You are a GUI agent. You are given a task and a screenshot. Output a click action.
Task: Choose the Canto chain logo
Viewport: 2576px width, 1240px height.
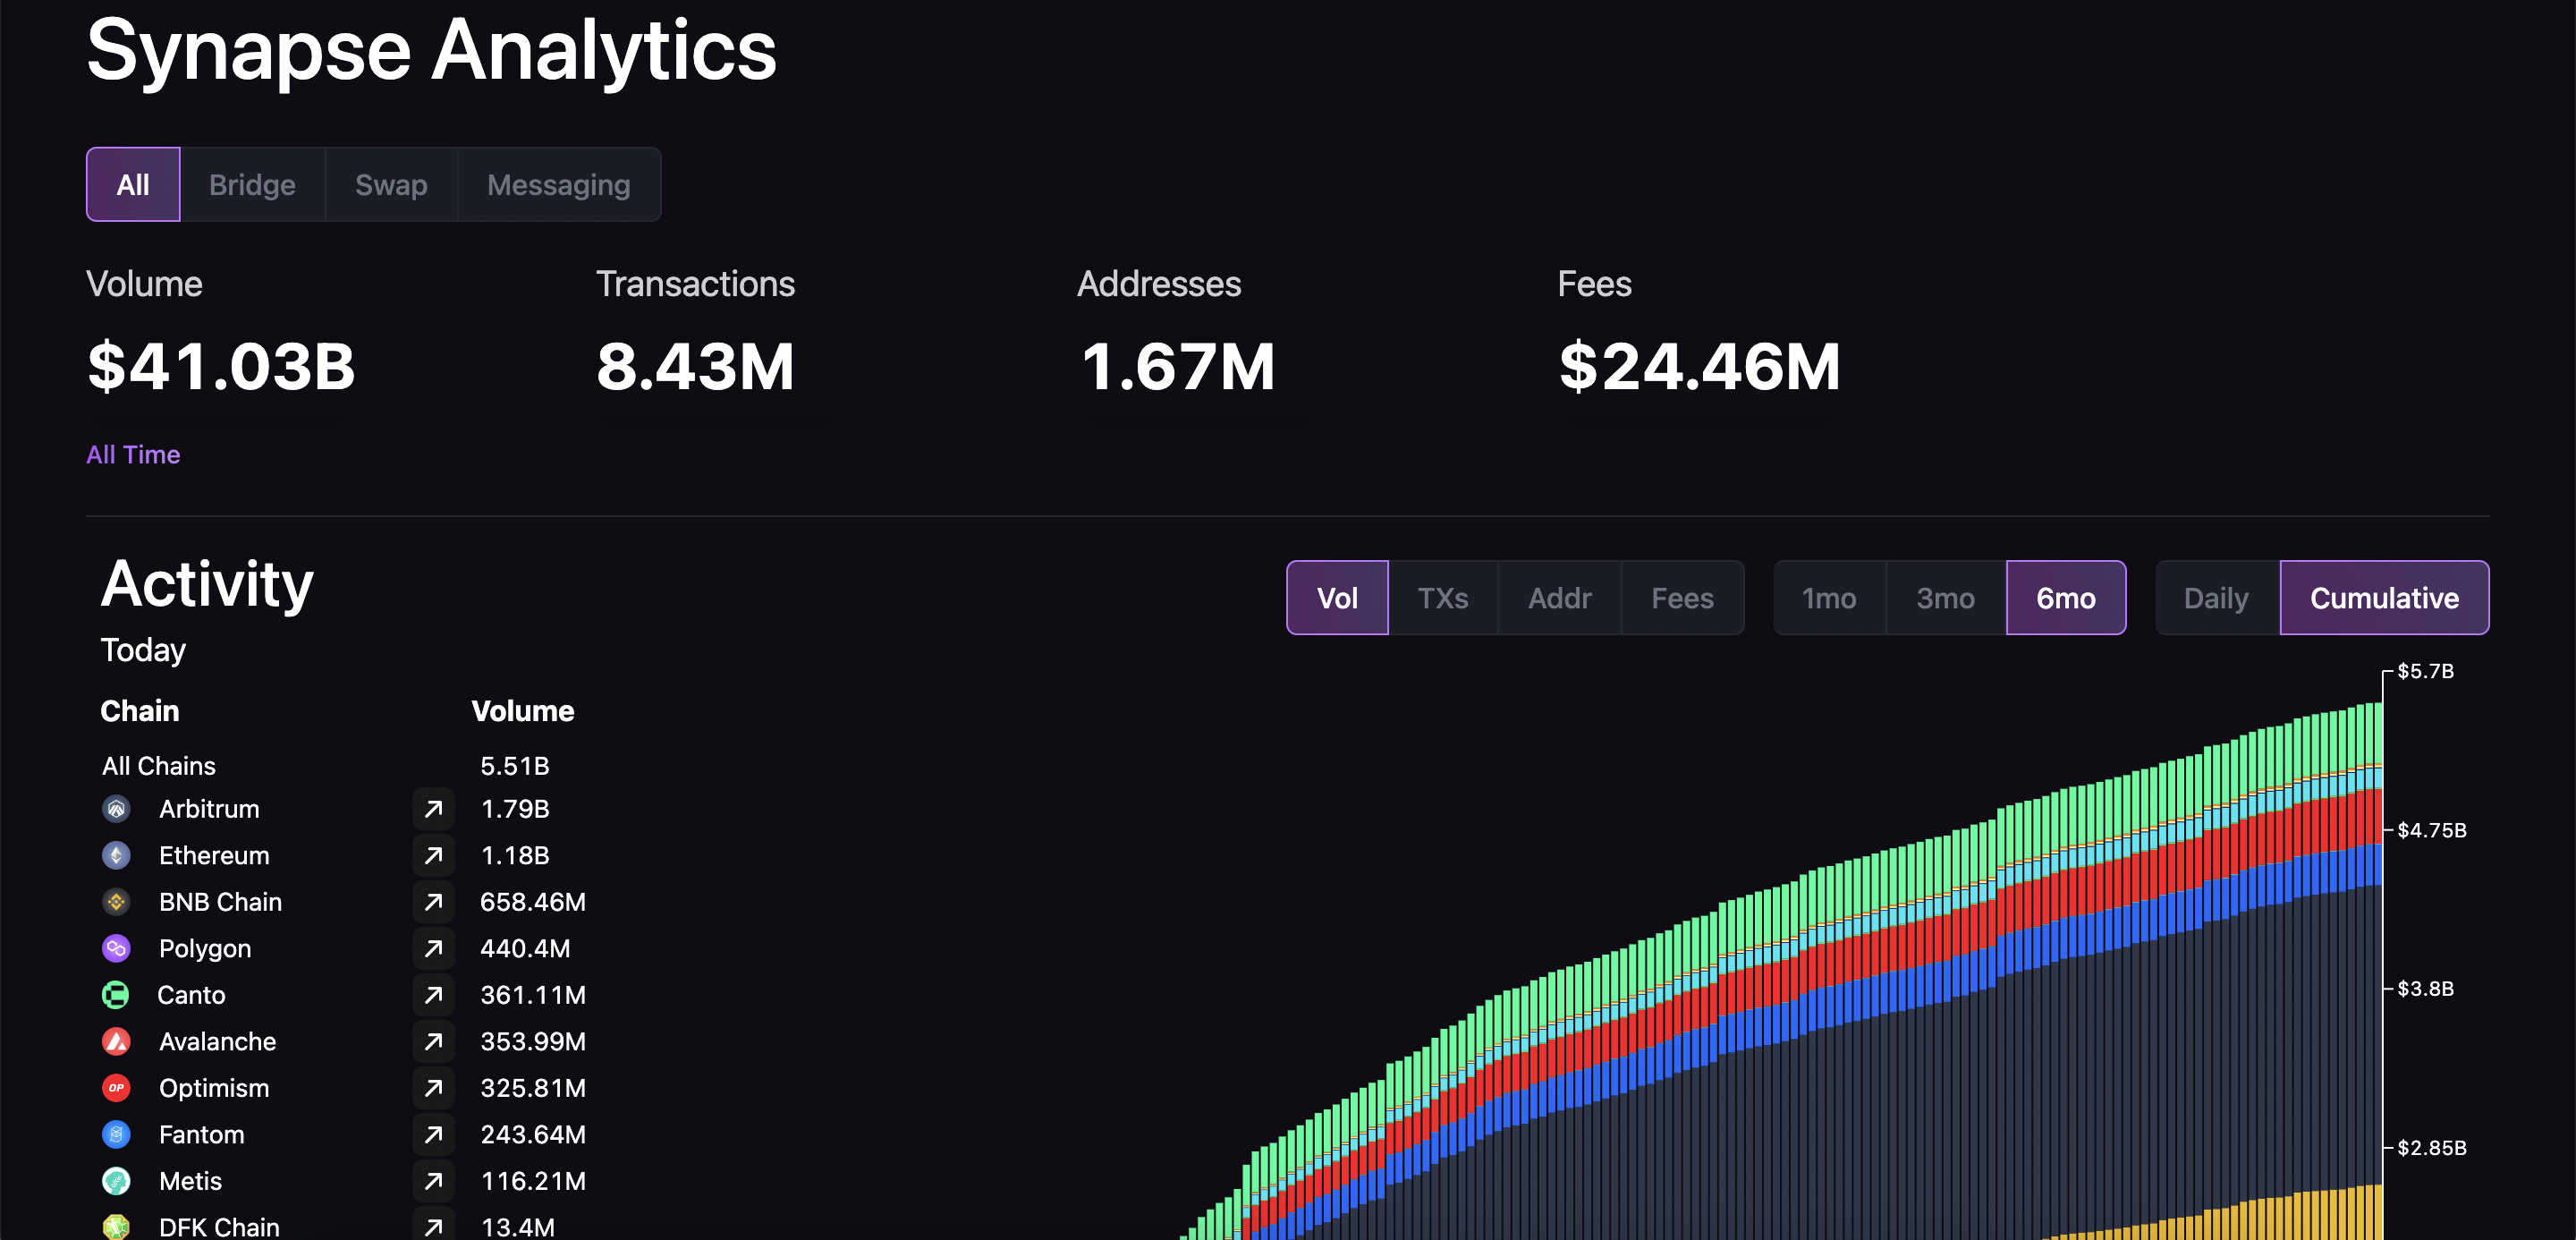116,994
